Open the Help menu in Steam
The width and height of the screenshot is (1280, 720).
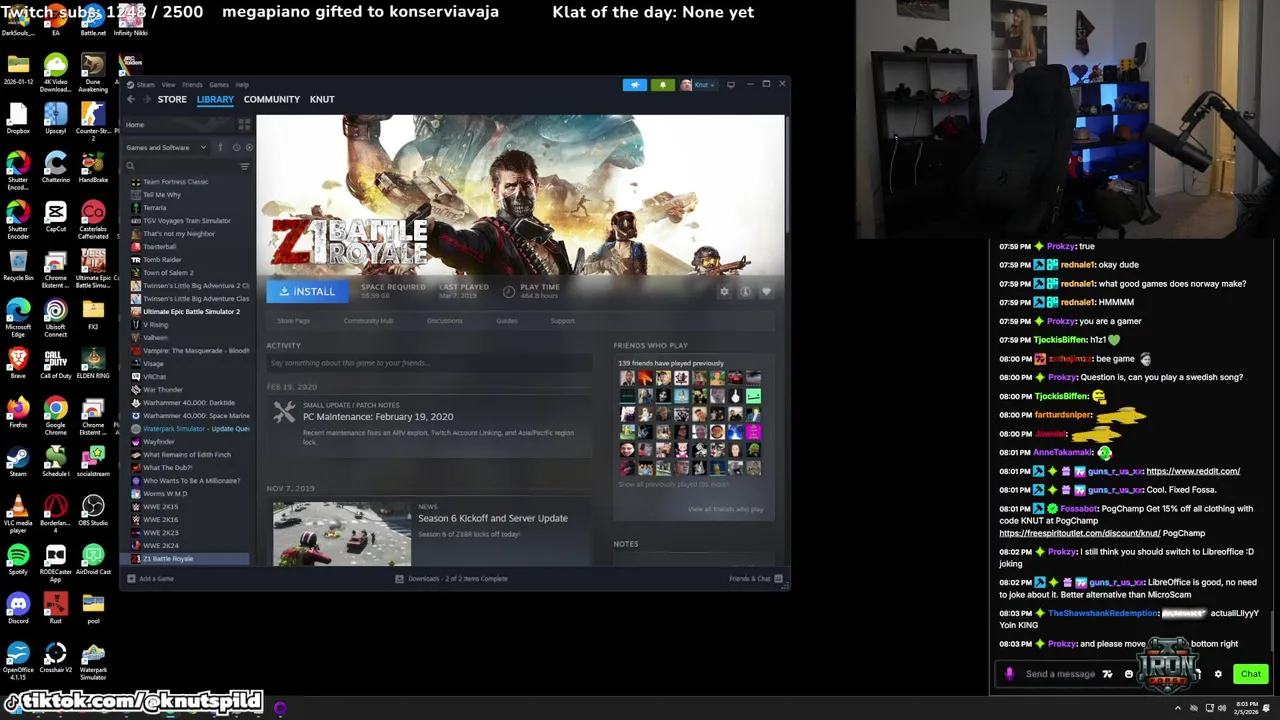click(242, 85)
